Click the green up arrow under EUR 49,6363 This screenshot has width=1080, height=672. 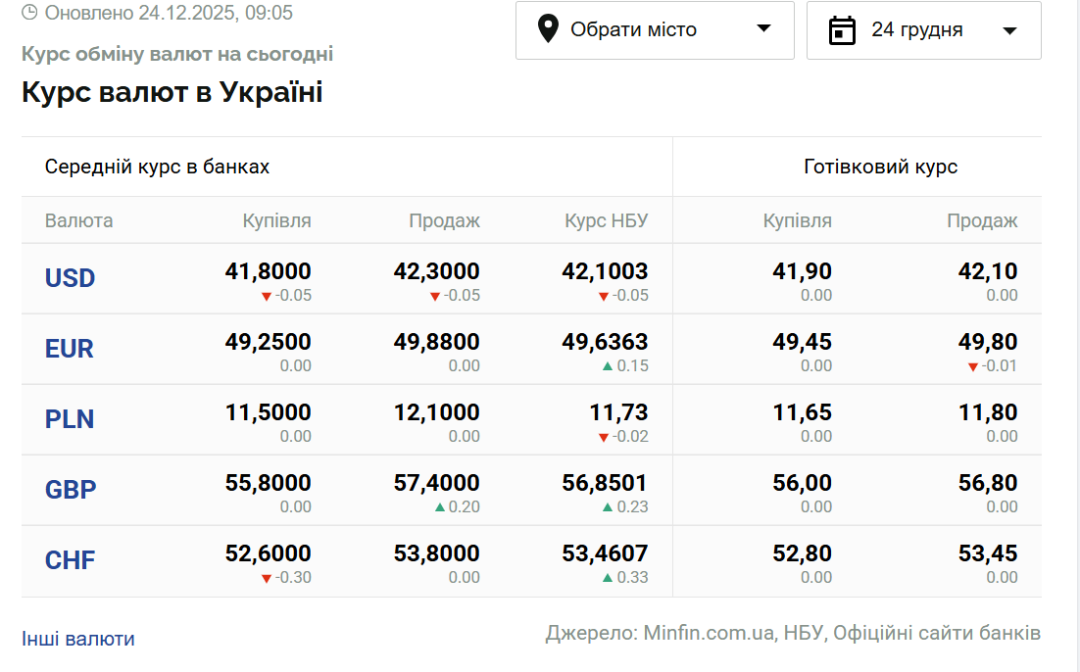pyautogui.click(x=607, y=366)
